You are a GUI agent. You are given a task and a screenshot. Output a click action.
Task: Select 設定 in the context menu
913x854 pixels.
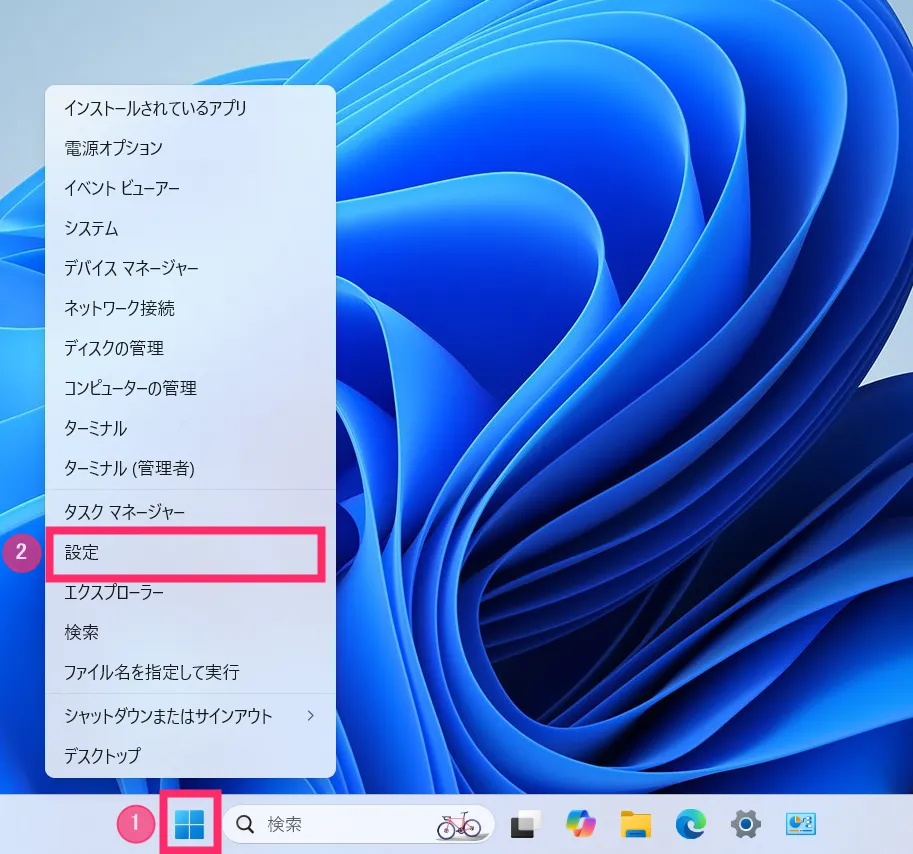click(x=190, y=552)
